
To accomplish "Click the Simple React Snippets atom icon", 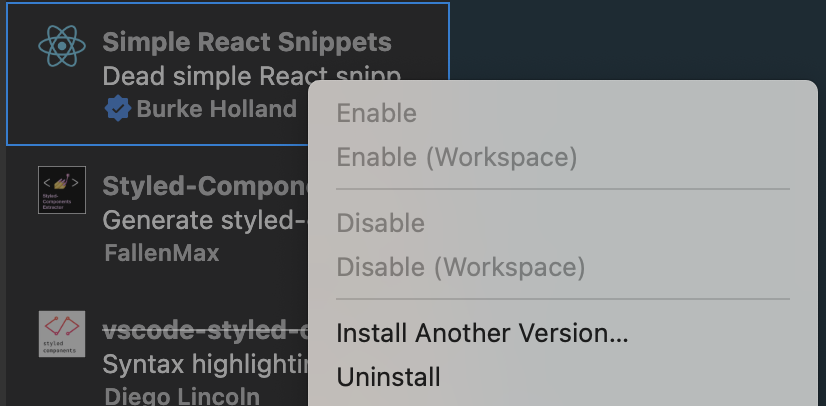I will tap(62, 46).
